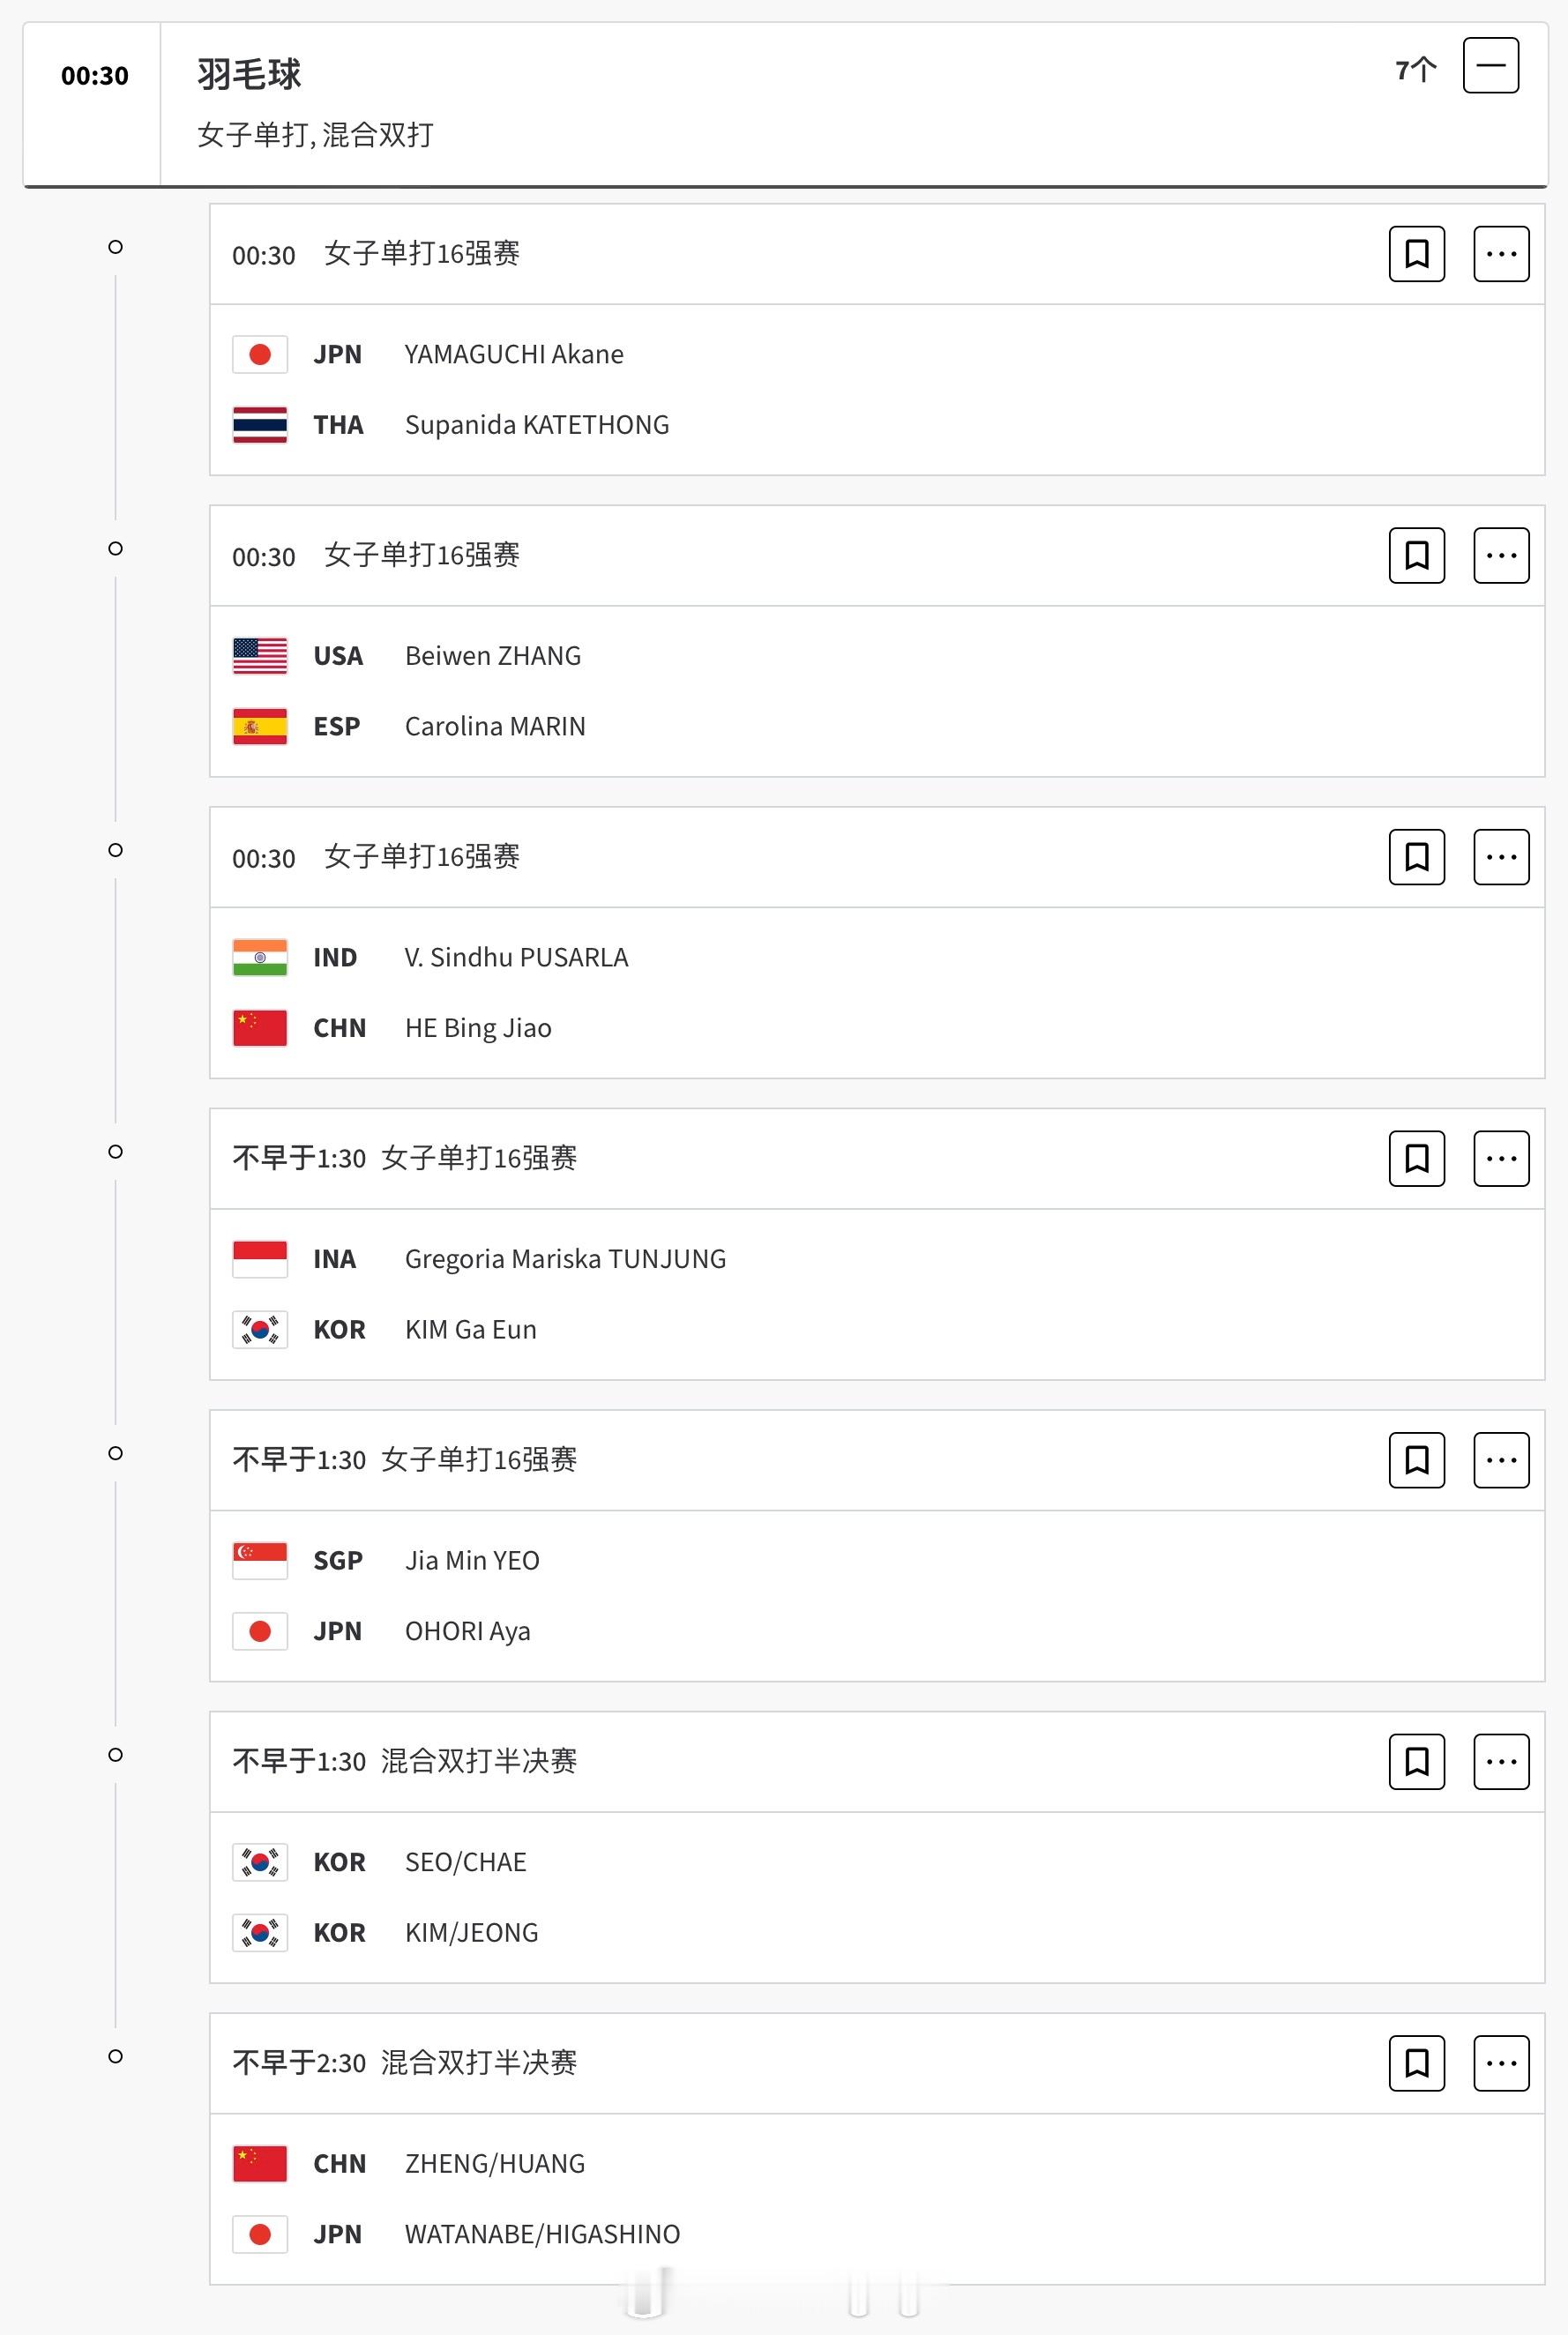Bookmark the PUSARLA vs HE Bing Jiao match
Viewport: 1568px width, 2335px height.
click(x=1416, y=857)
